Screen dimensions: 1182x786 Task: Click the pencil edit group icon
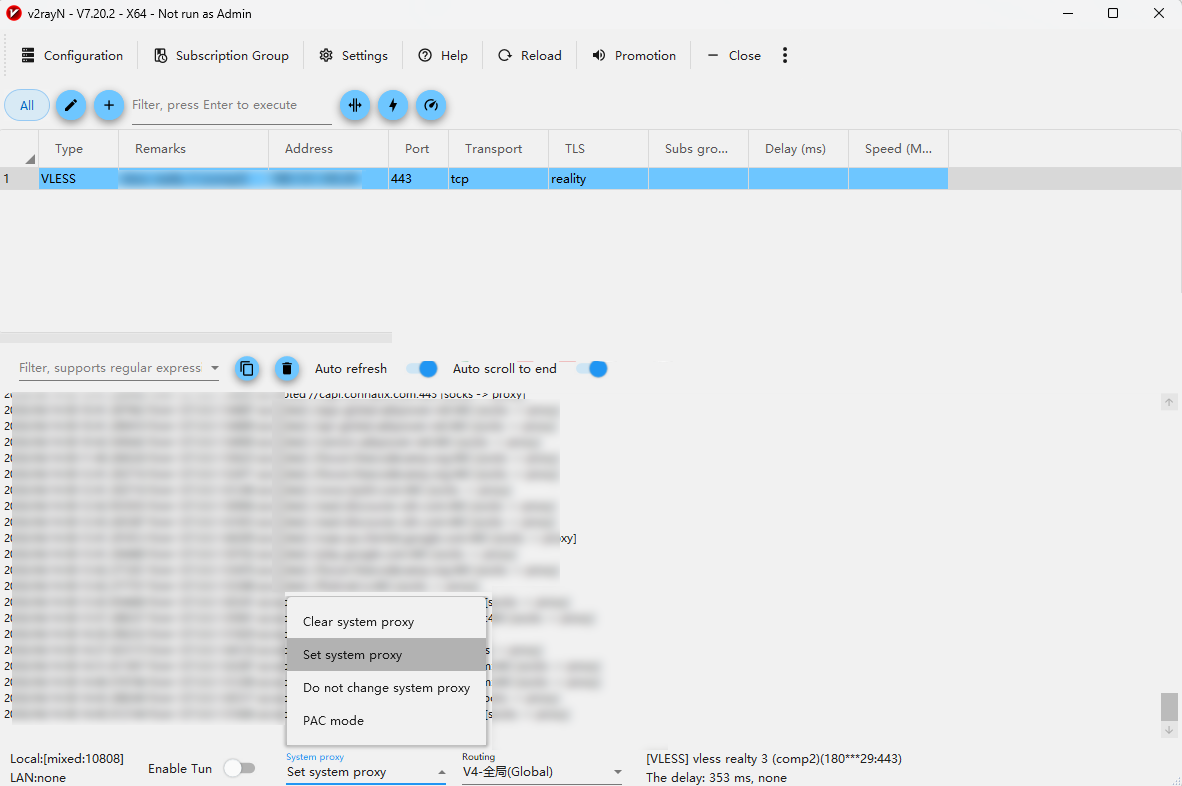click(x=71, y=106)
